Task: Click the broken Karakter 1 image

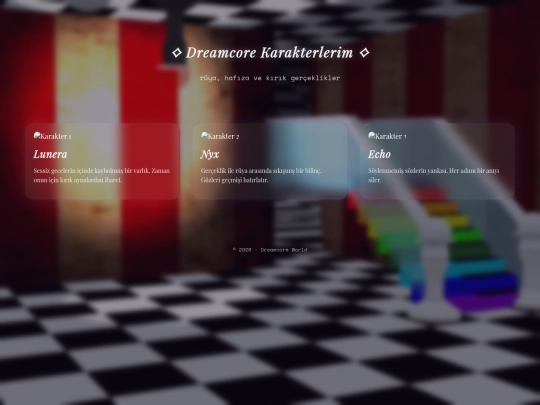Action: click(x=52, y=136)
